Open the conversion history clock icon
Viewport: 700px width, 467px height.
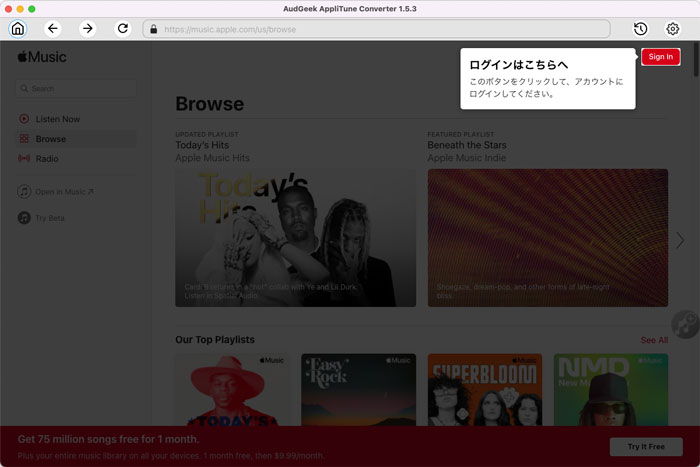[641, 29]
